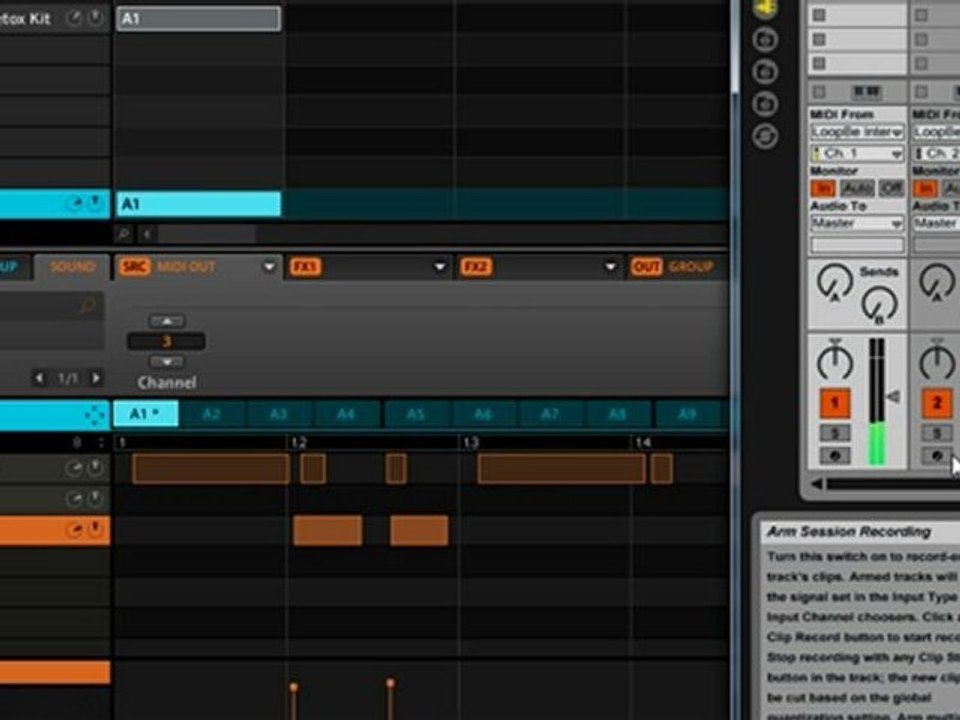
Task: Select pattern slot A1
Action: [146, 414]
